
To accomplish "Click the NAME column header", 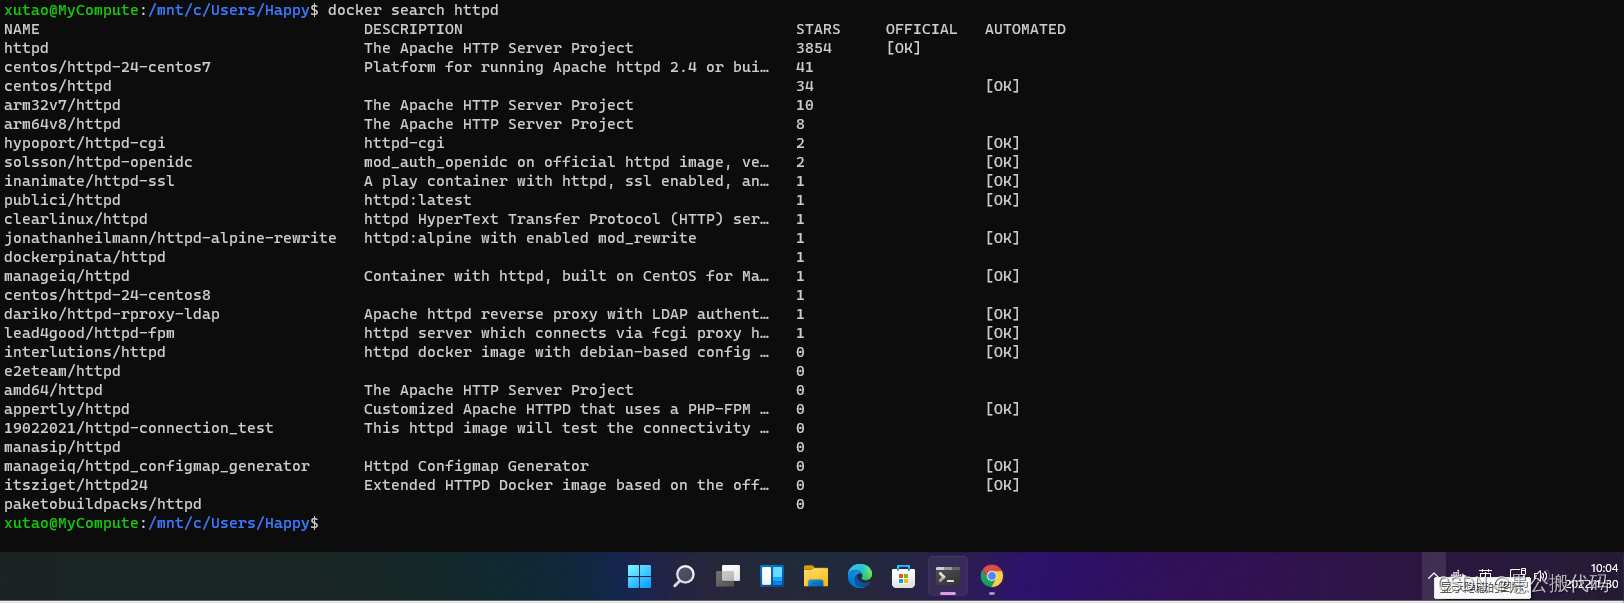I will pos(22,29).
